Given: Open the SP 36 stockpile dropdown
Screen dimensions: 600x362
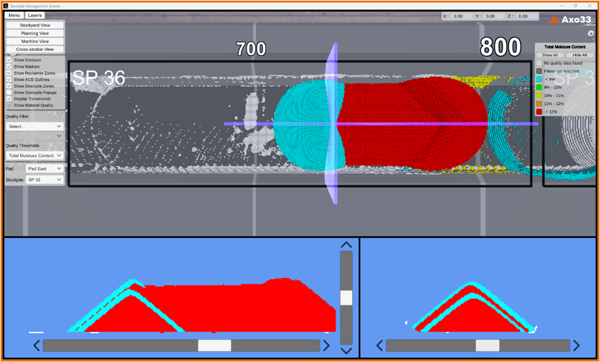Looking at the screenshot, I should [x=44, y=179].
